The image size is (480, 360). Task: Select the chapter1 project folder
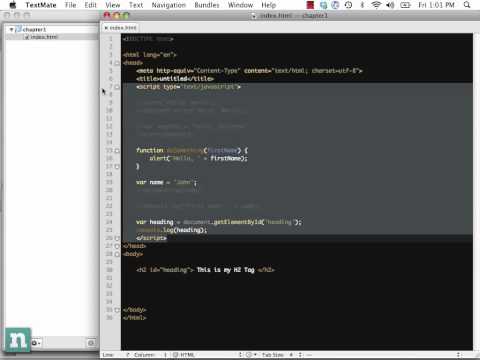click(34, 29)
